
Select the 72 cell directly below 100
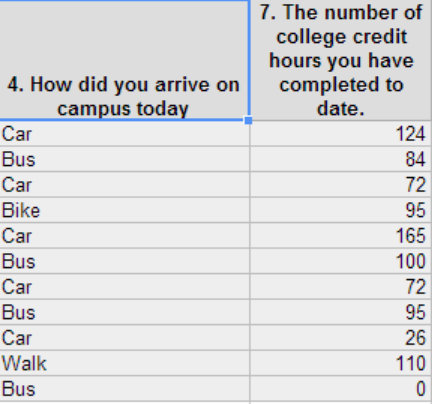coord(341,287)
